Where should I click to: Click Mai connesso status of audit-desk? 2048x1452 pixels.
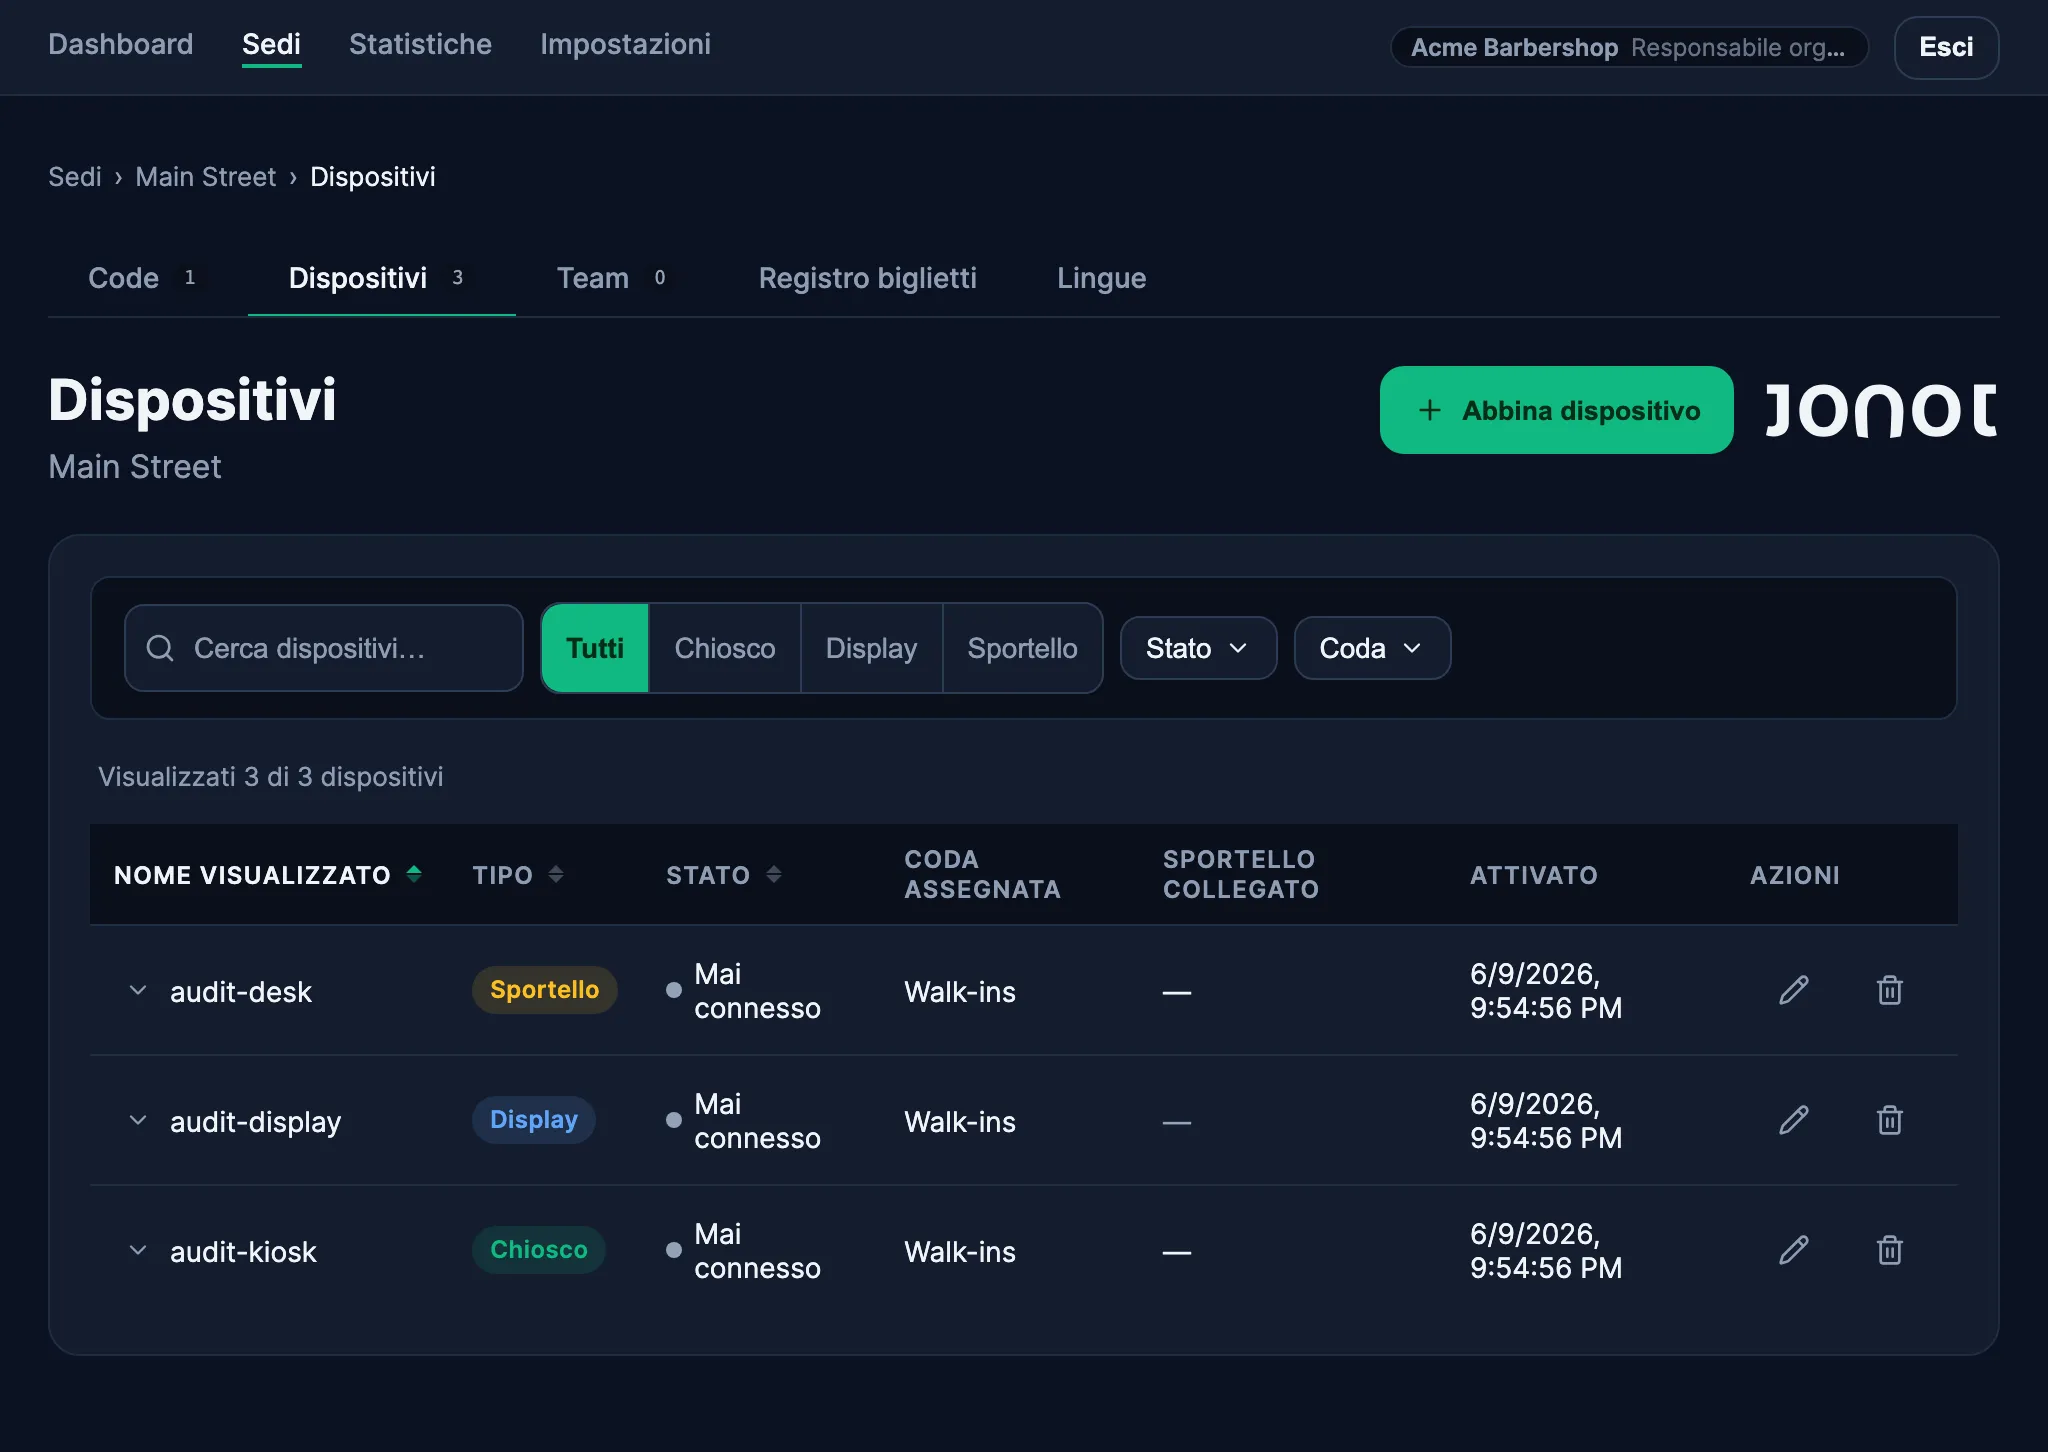(743, 991)
